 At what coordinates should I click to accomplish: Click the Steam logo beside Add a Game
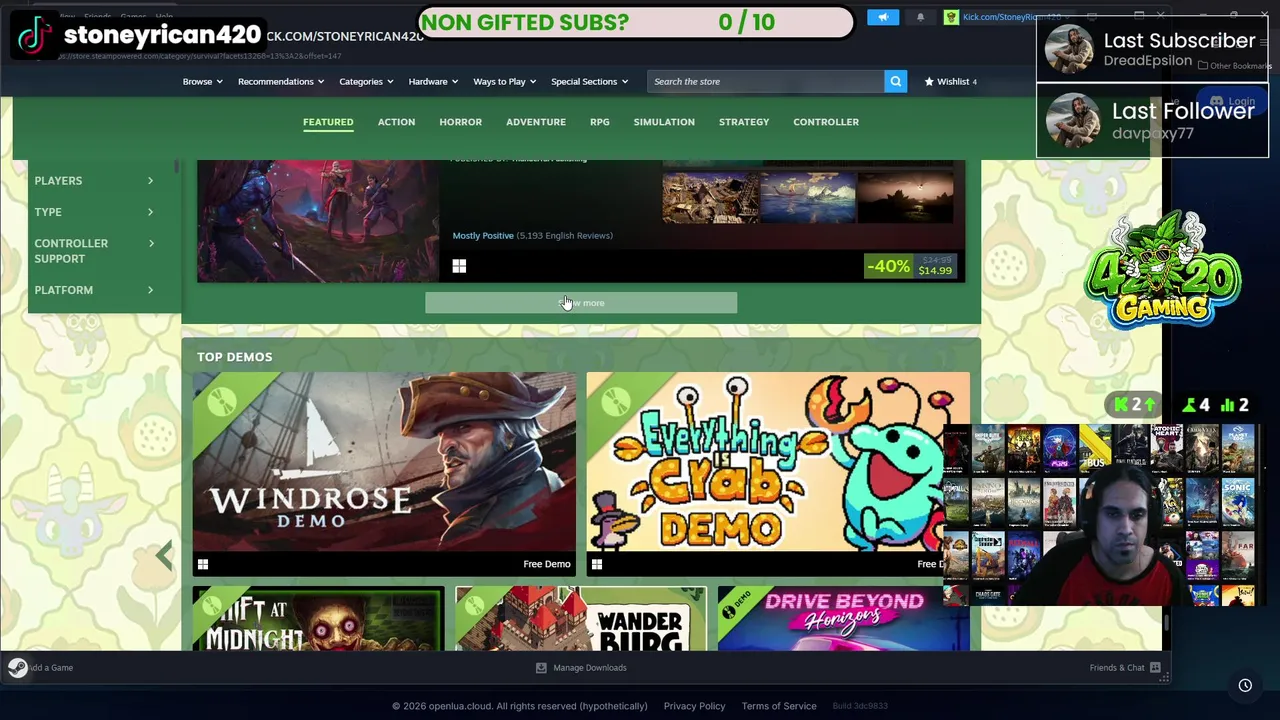17,668
